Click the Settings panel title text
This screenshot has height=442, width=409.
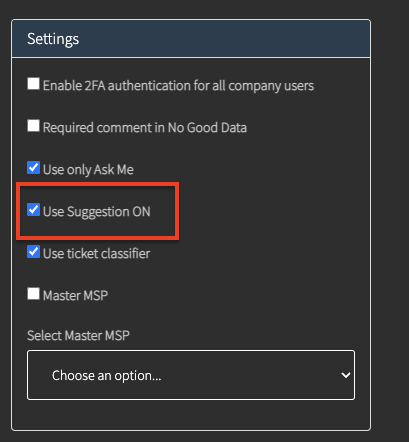tap(53, 39)
